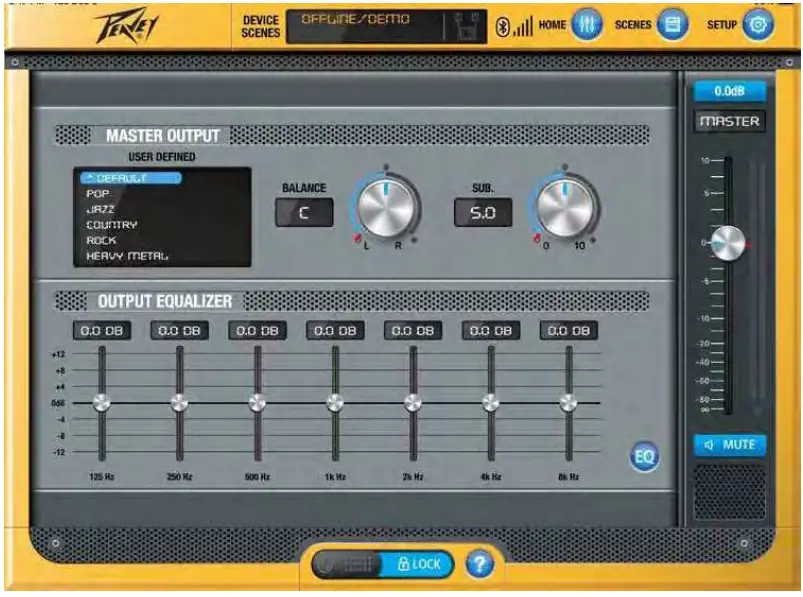This screenshot has width=803, height=597.
Task: Open the Scenes icon
Action: (x=672, y=25)
